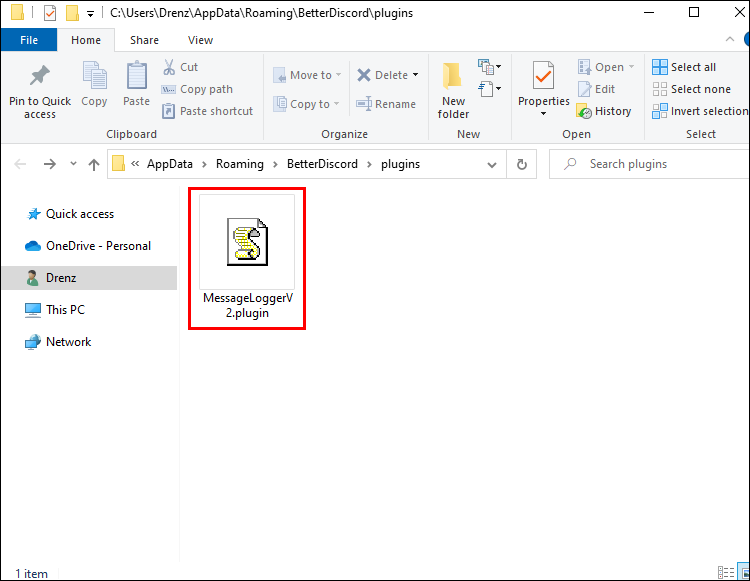This screenshot has width=750, height=581.
Task: Open Customize Quick Access Toolbar dropdown
Action: click(x=90, y=14)
